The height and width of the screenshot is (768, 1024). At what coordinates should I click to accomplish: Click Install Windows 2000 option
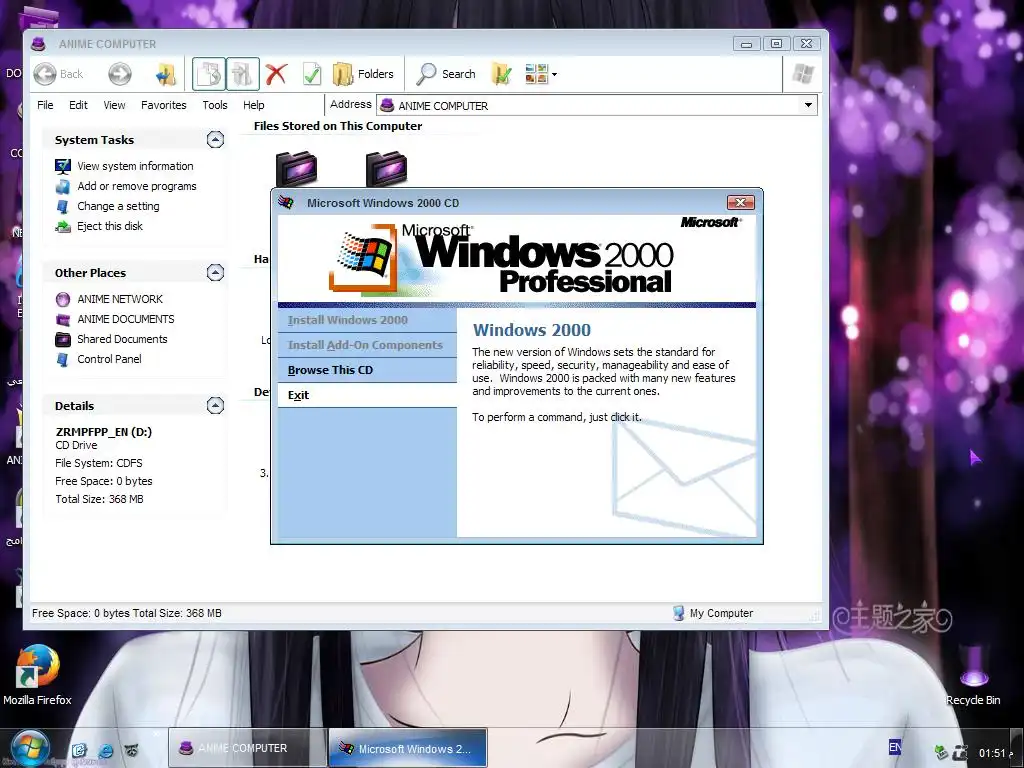(x=367, y=320)
